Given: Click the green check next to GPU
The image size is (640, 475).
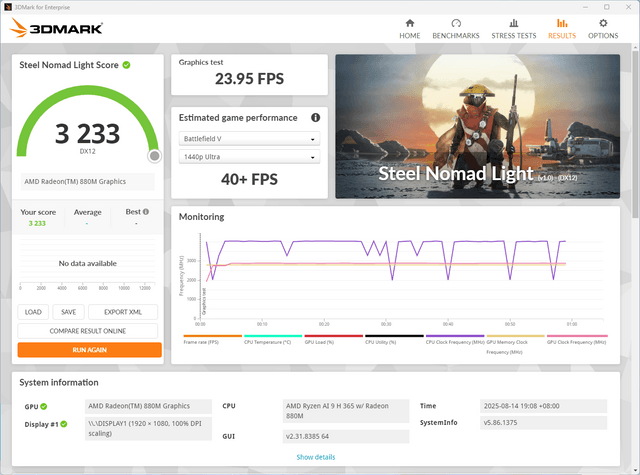Looking at the screenshot, I should (44, 406).
